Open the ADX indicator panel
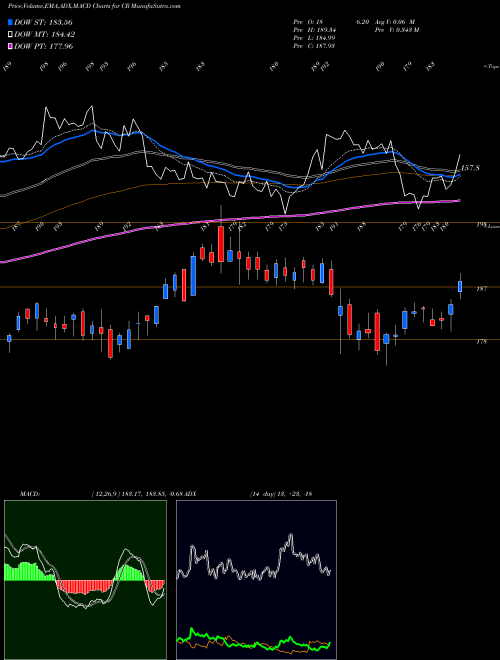The width and height of the screenshot is (500, 660). 256,580
